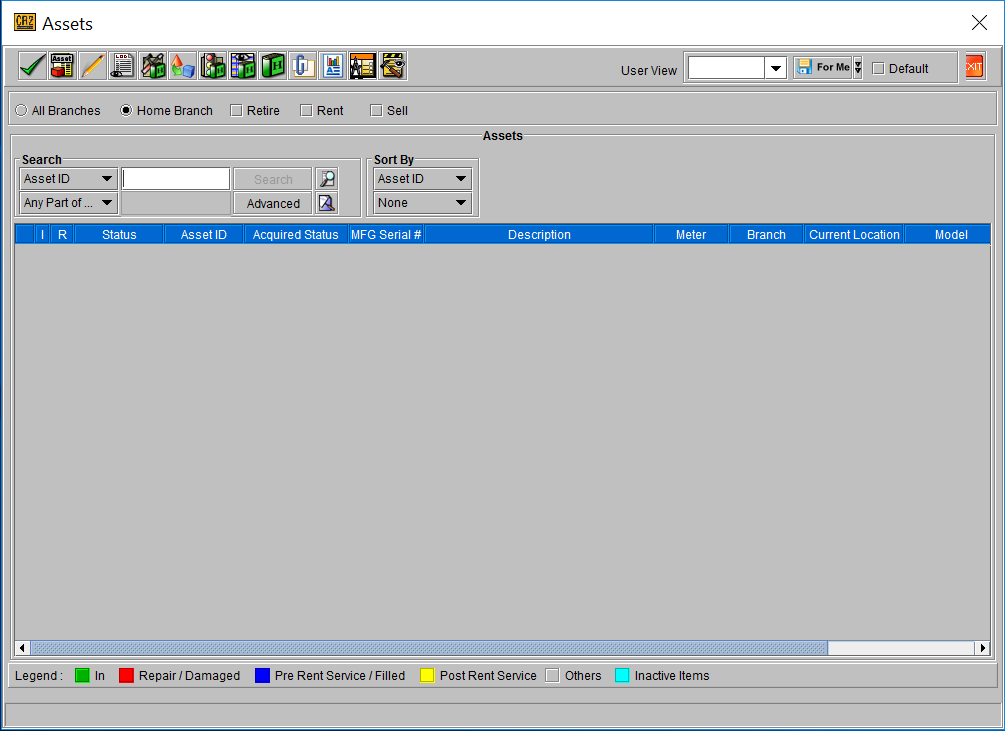Click the yellow Post Rent Service swatch

pos(427,675)
